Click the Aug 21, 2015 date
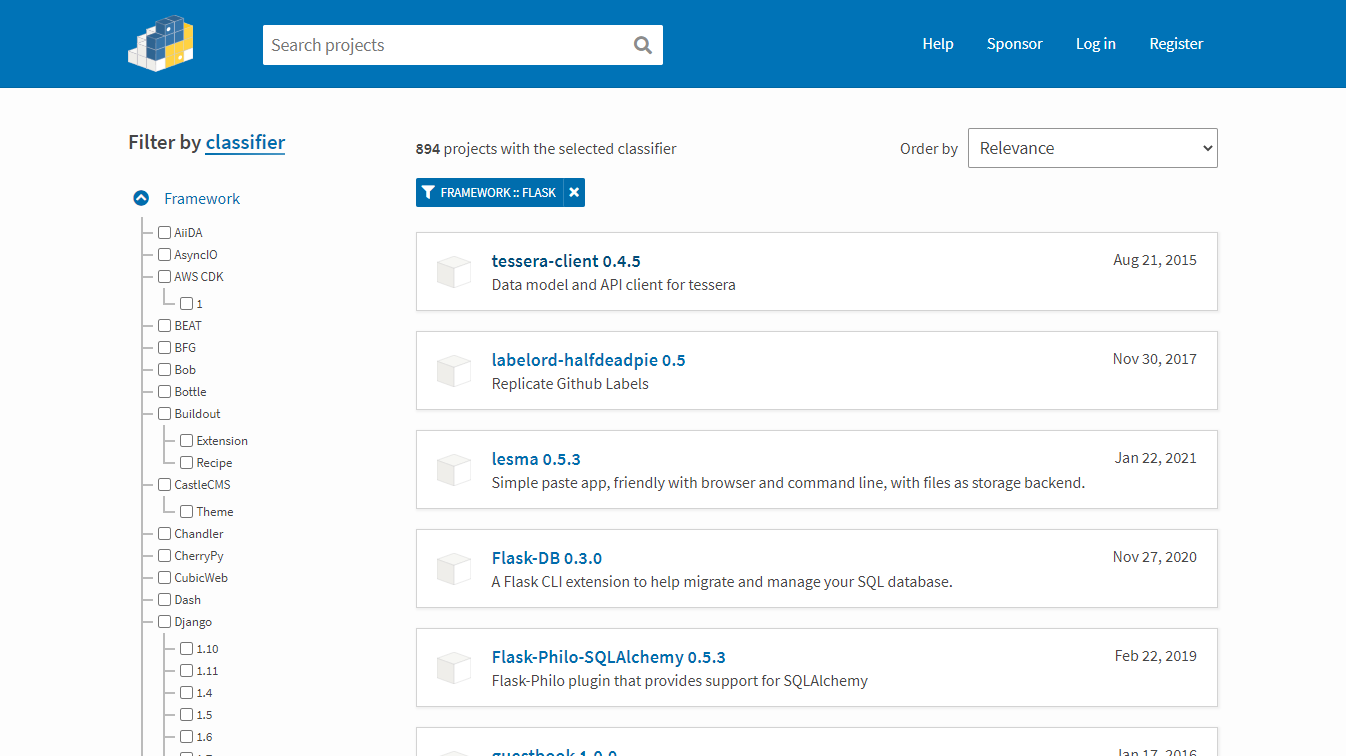Screen dimensions: 1346x756 [1155, 260]
